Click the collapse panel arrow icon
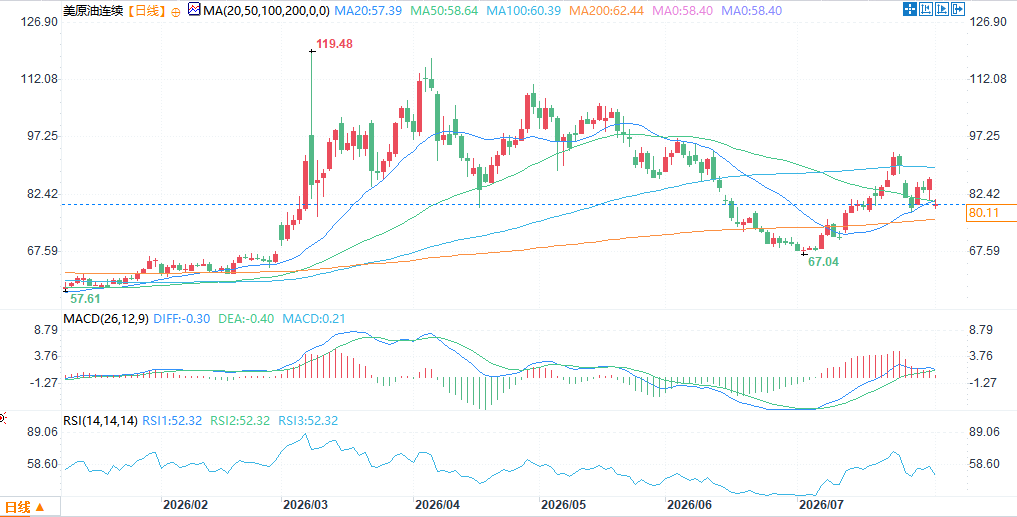 click(x=958, y=9)
